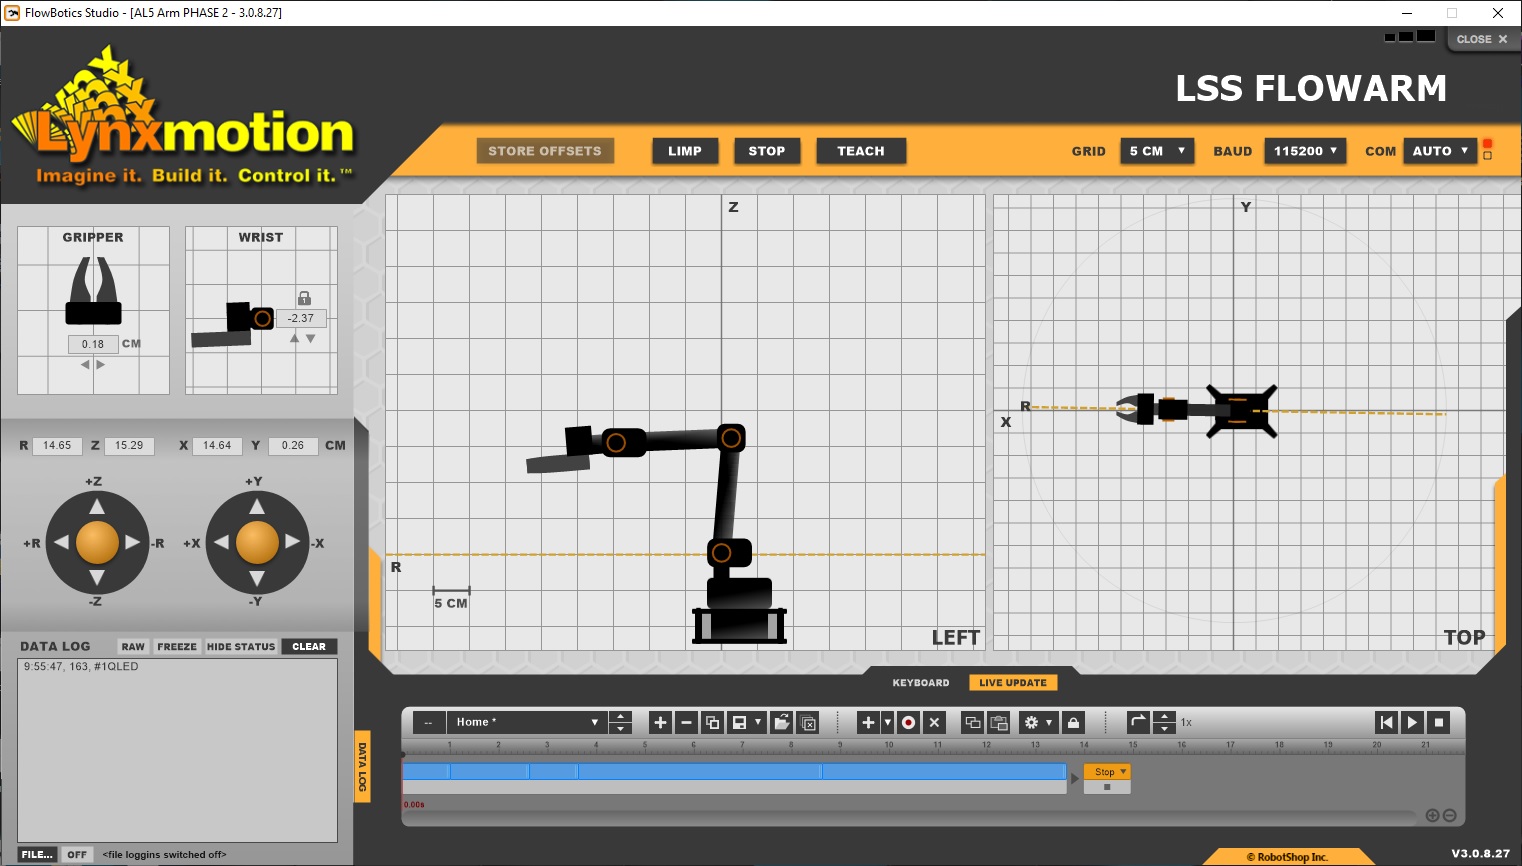Open the Stop end-action dropdown
Screen dimensions: 1522x866
(1108, 772)
